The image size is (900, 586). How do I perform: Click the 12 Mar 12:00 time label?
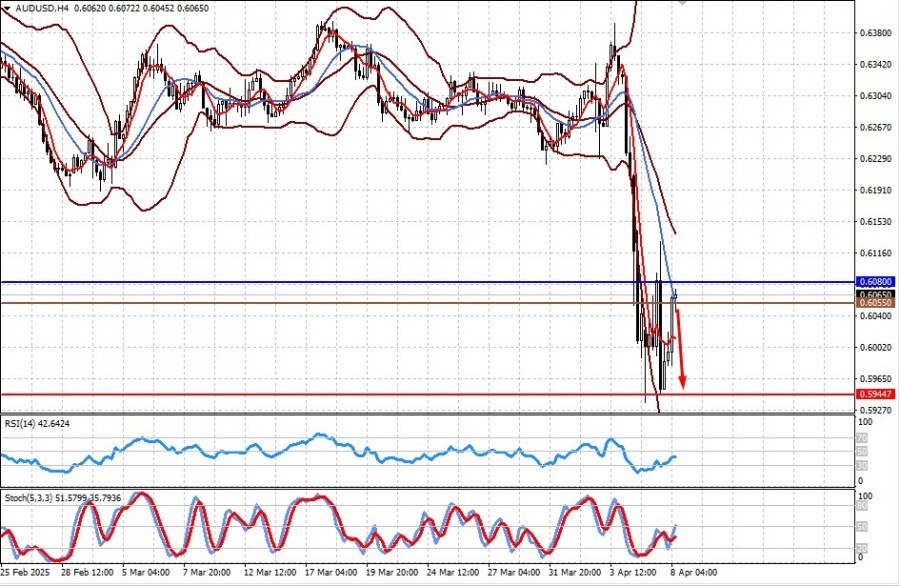[270, 573]
